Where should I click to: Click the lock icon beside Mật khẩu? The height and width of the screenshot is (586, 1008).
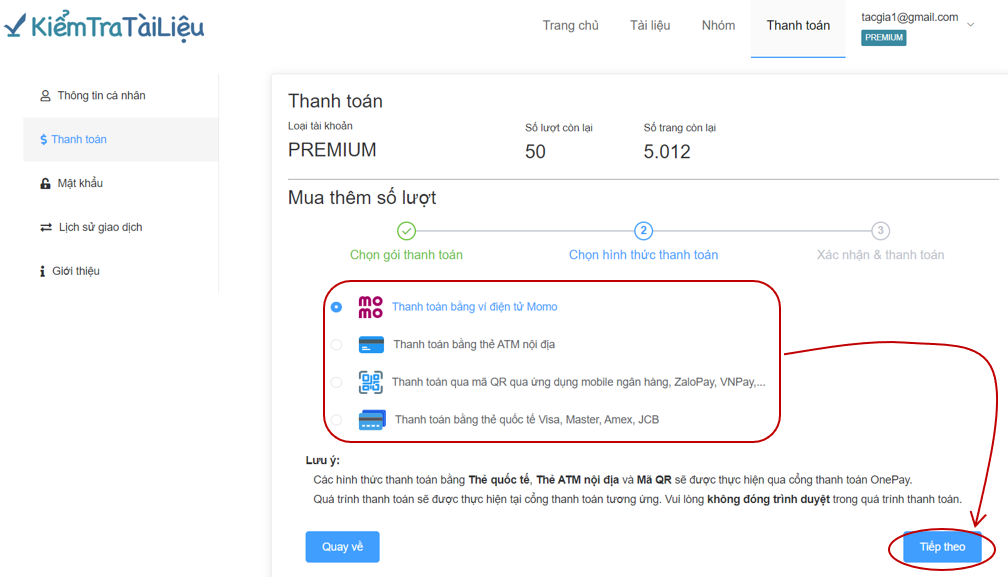[45, 184]
